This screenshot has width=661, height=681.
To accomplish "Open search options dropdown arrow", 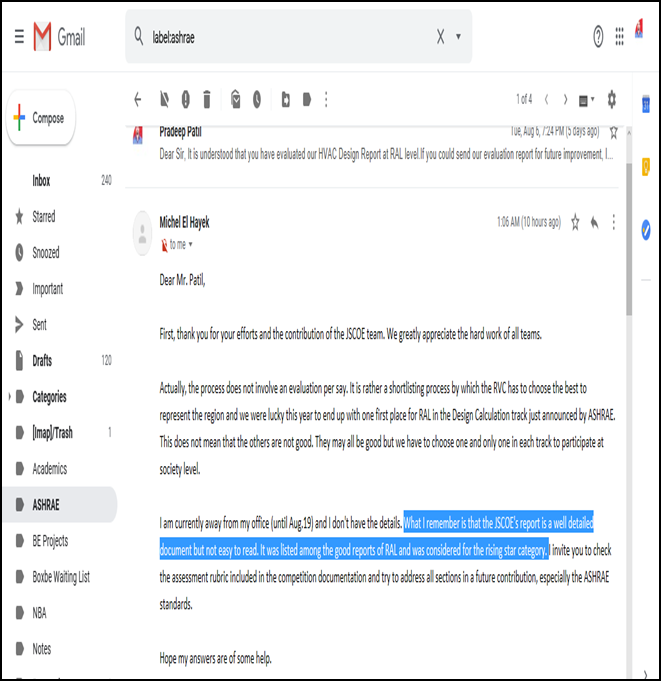I will [458, 36].
